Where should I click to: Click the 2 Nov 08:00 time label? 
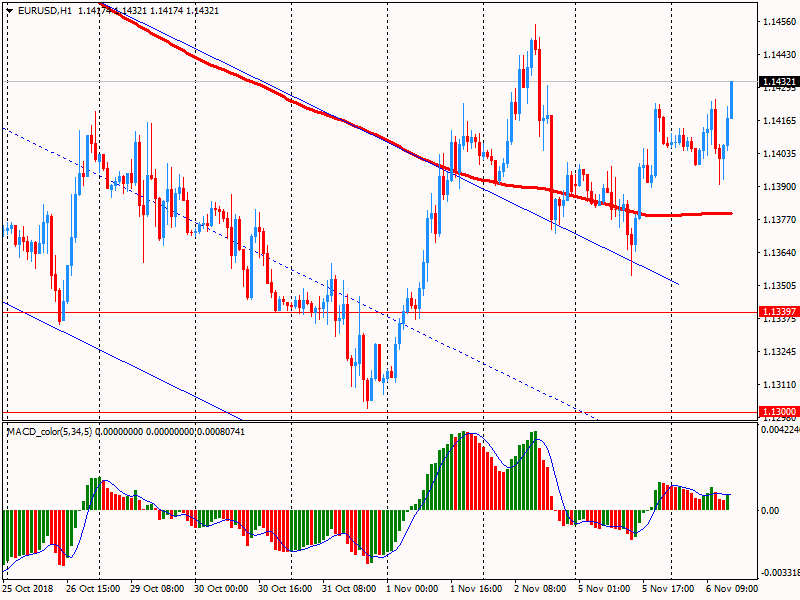(540, 590)
